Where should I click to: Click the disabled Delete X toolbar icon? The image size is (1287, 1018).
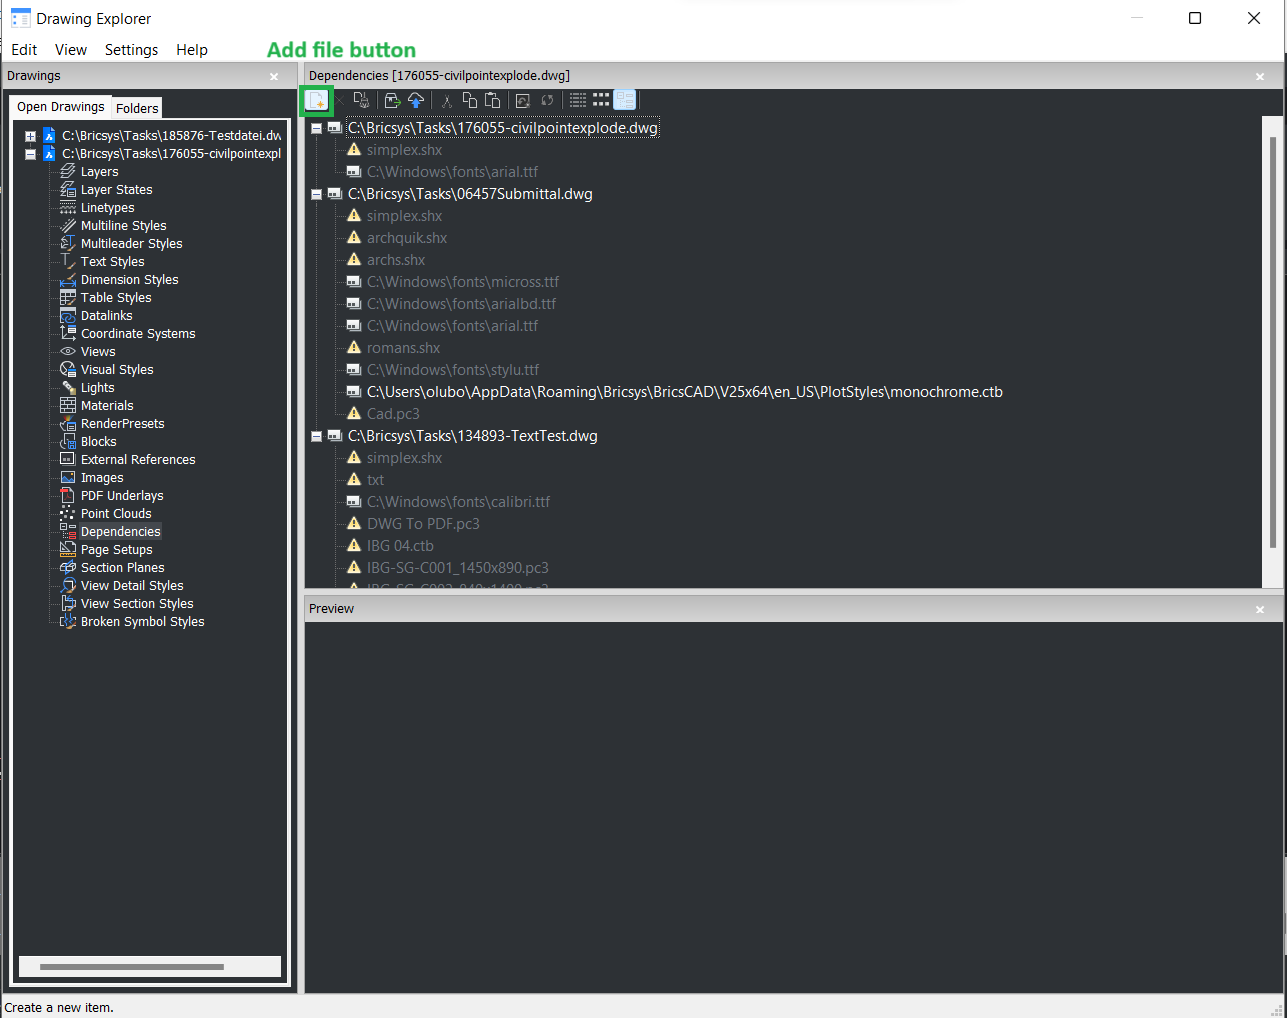point(340,100)
